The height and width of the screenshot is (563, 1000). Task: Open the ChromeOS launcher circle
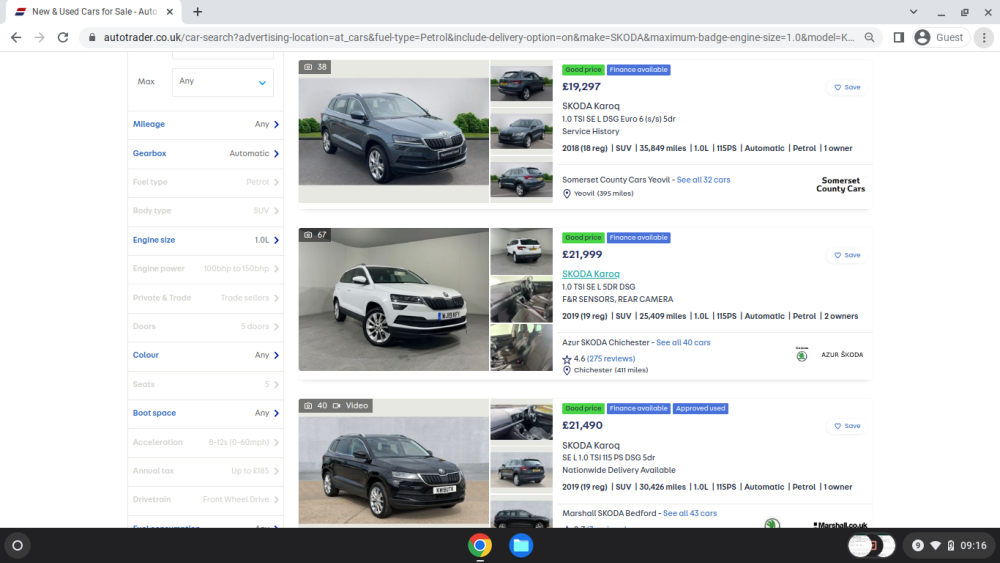pyautogui.click(x=18, y=546)
